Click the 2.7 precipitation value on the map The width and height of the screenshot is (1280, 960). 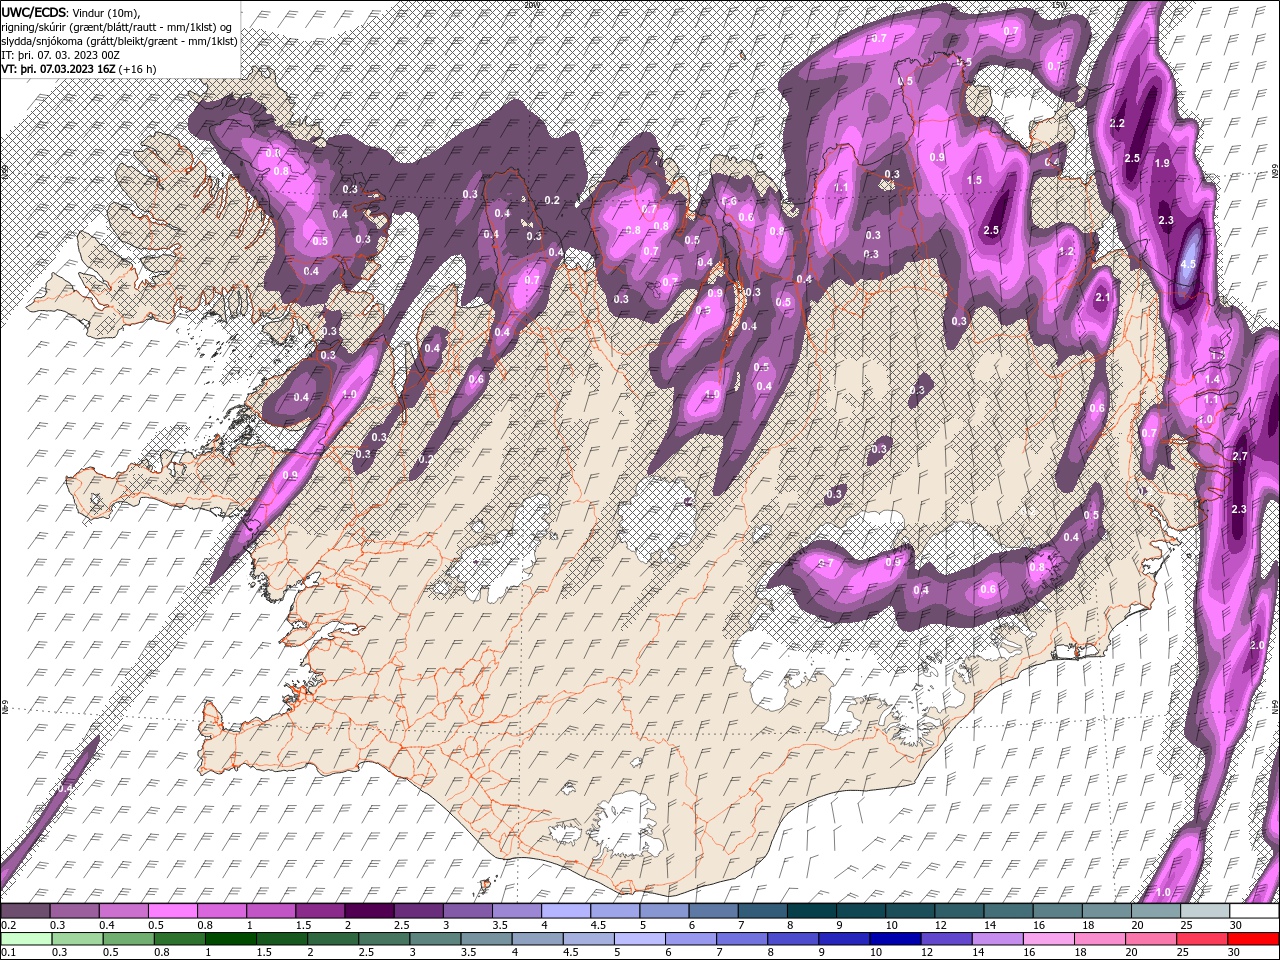click(1240, 456)
